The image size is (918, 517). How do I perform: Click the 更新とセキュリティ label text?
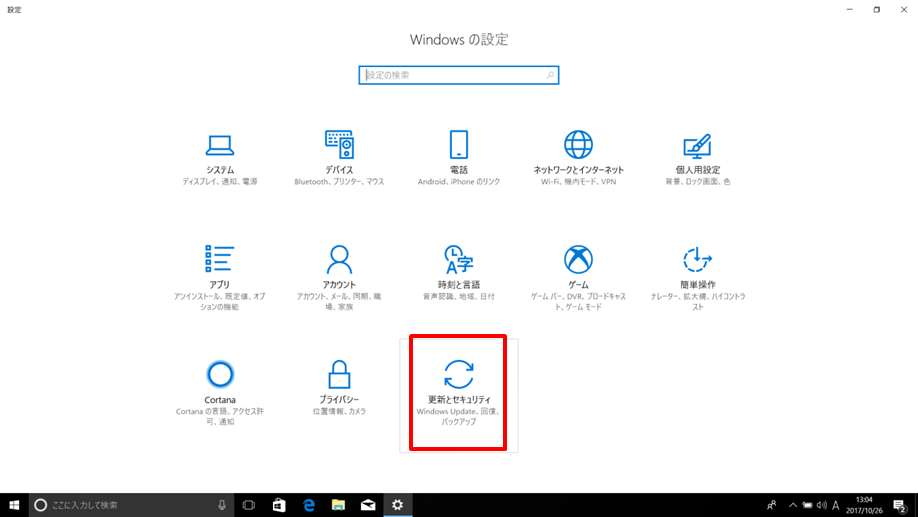pos(458,399)
